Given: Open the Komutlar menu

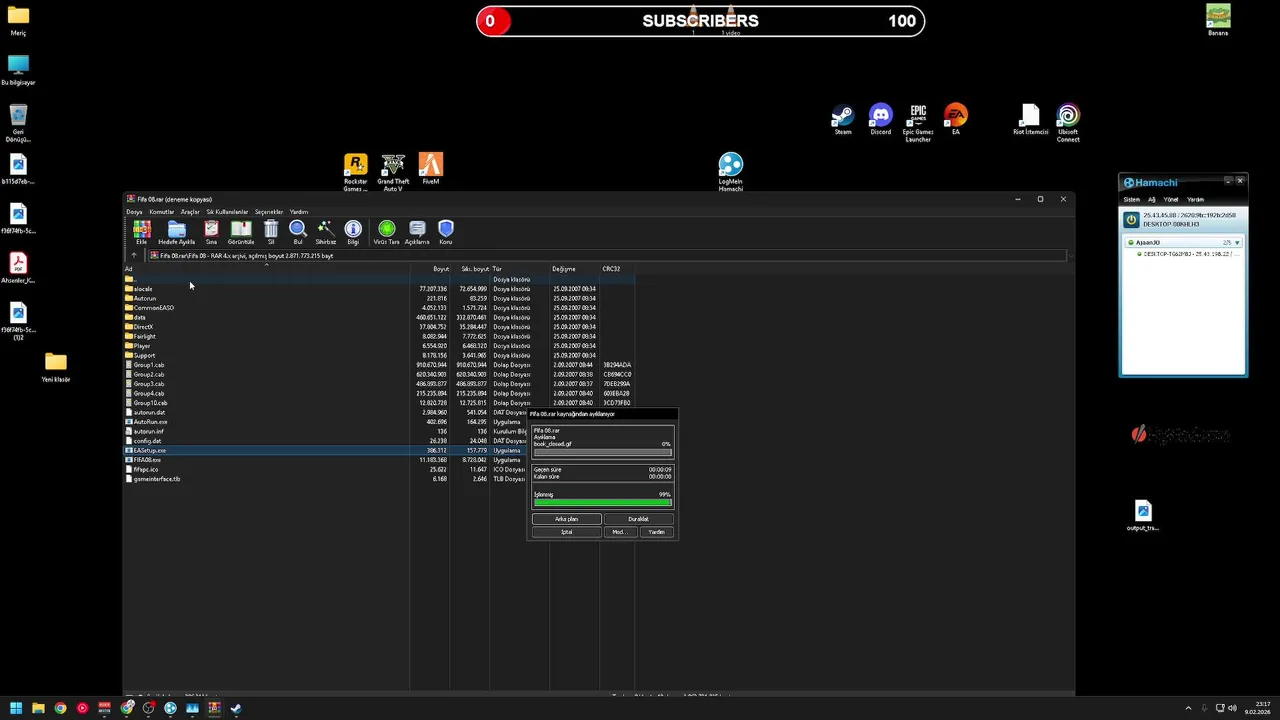Looking at the screenshot, I should pyautogui.click(x=161, y=212).
